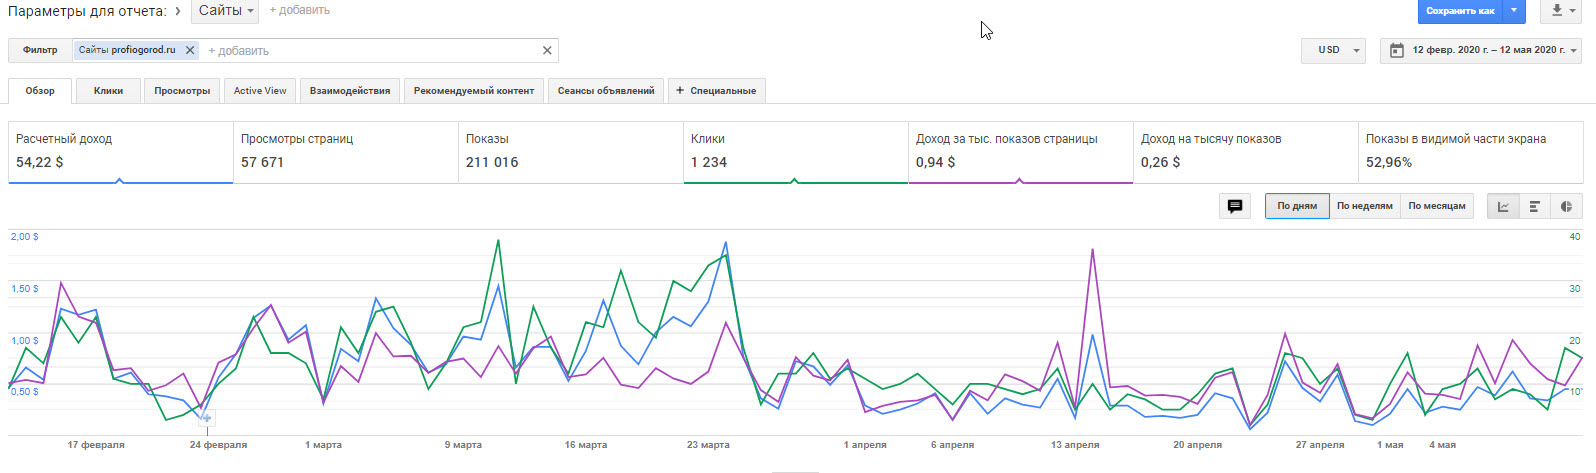Image resolution: width=1596 pixels, height=473 pixels.
Task: Click the + добавить link beside Сайты
Action: [x=299, y=10]
